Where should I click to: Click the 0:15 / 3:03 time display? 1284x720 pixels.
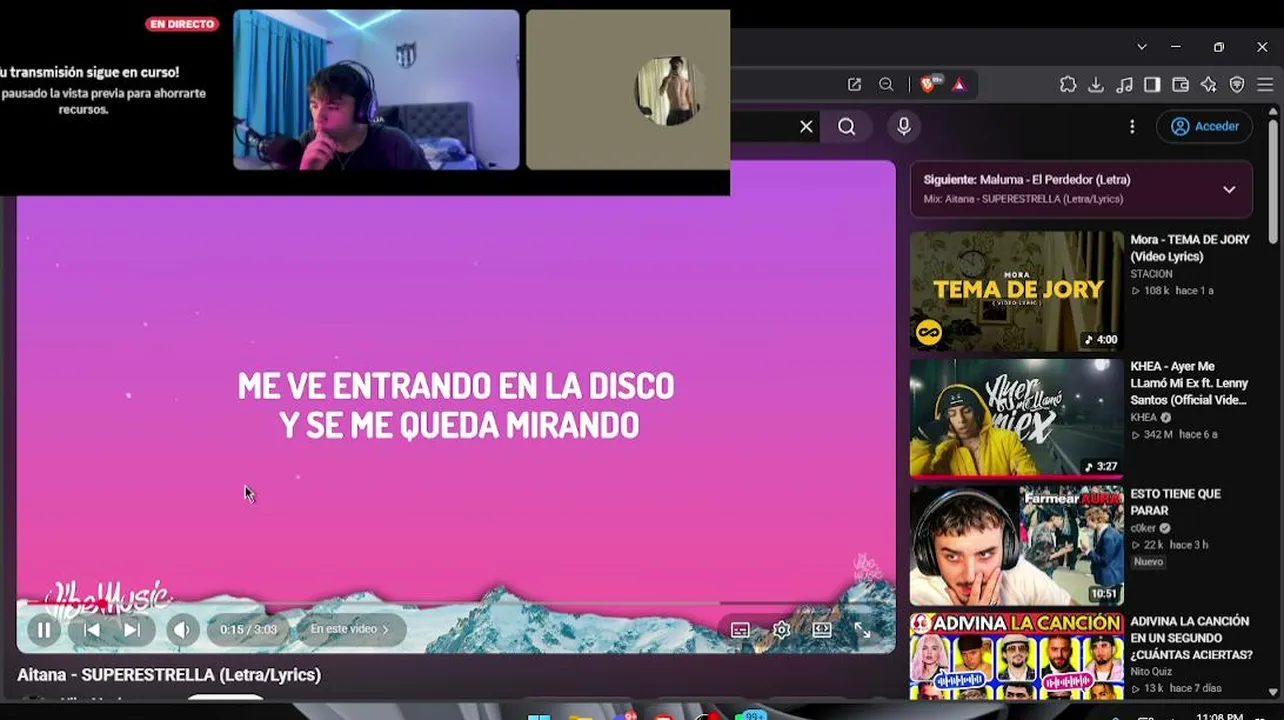[248, 630]
